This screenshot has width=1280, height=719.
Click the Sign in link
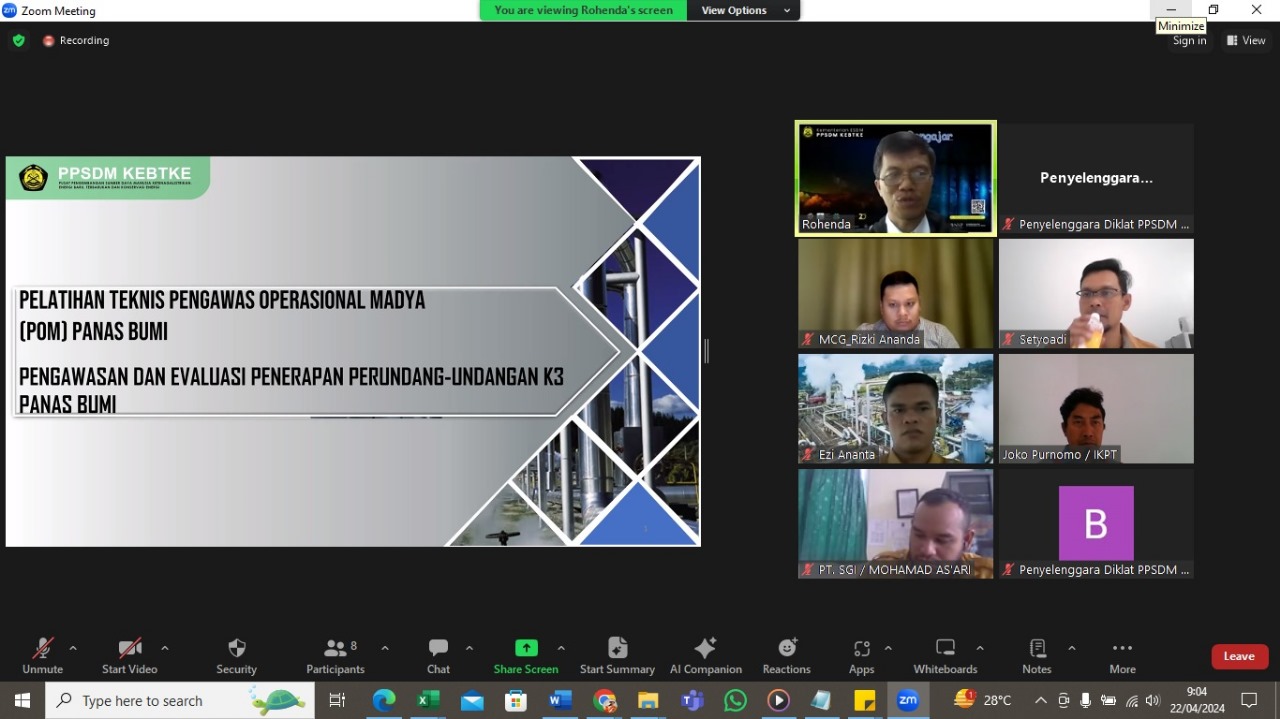(1189, 41)
